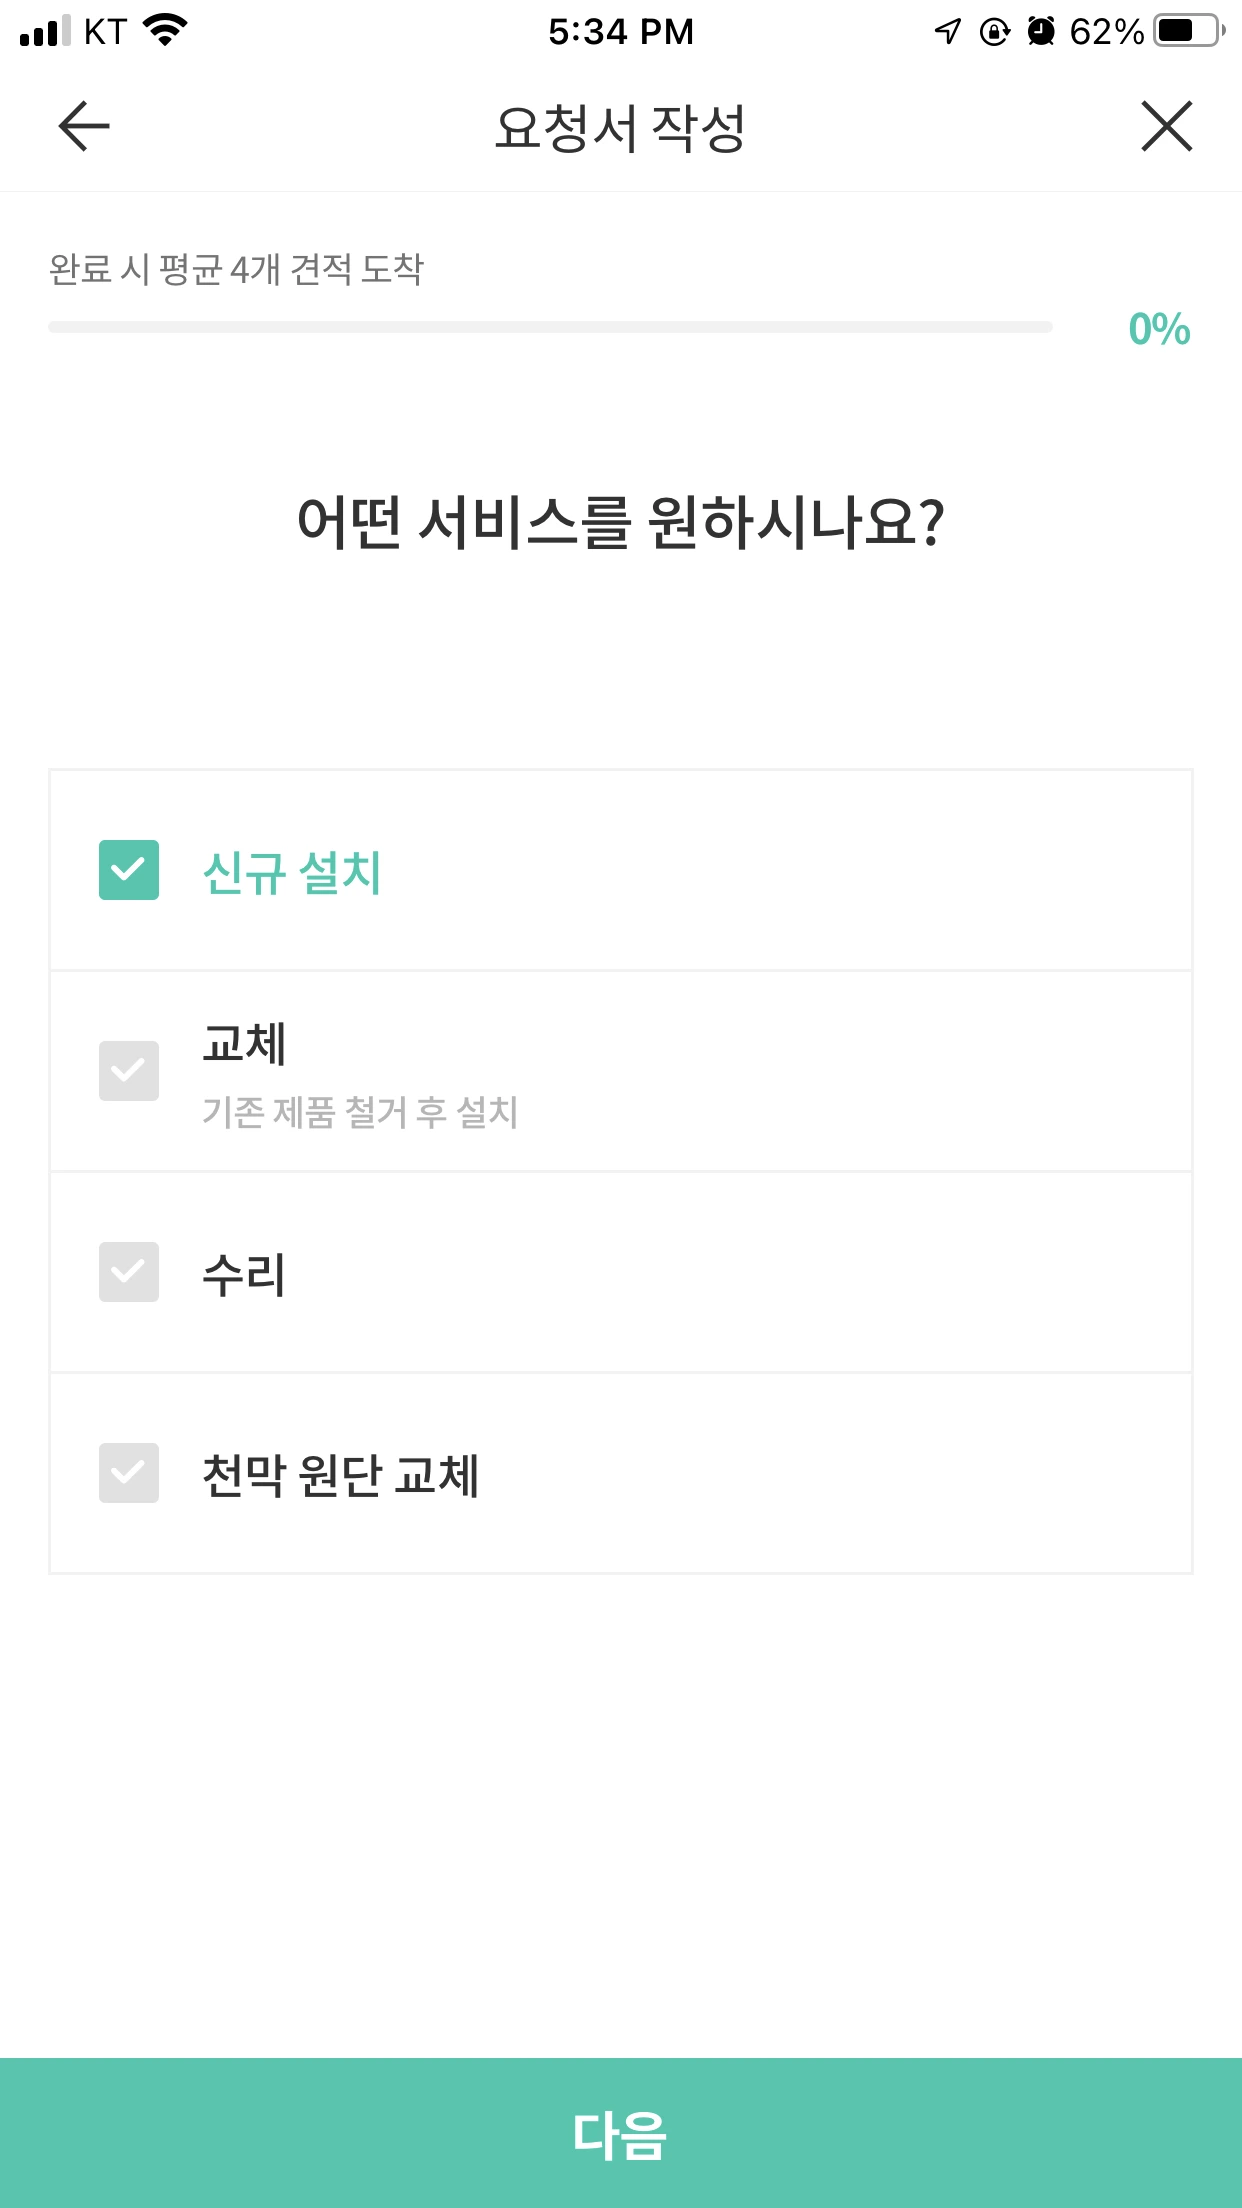Tap the 0% progress indicator

click(x=1159, y=329)
